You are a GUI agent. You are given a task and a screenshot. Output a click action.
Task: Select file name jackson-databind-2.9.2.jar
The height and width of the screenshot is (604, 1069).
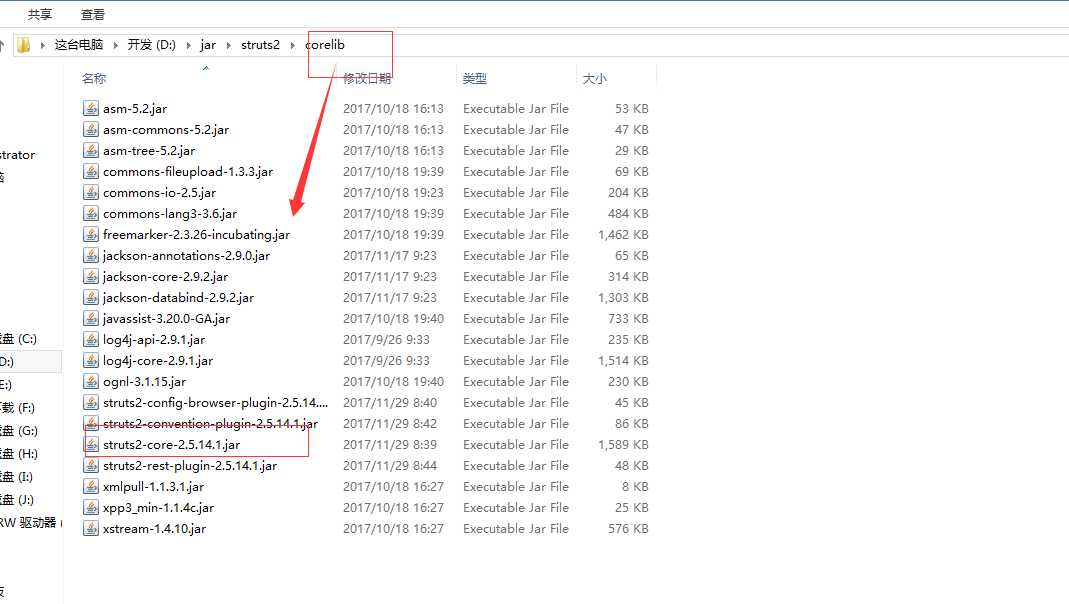click(178, 297)
